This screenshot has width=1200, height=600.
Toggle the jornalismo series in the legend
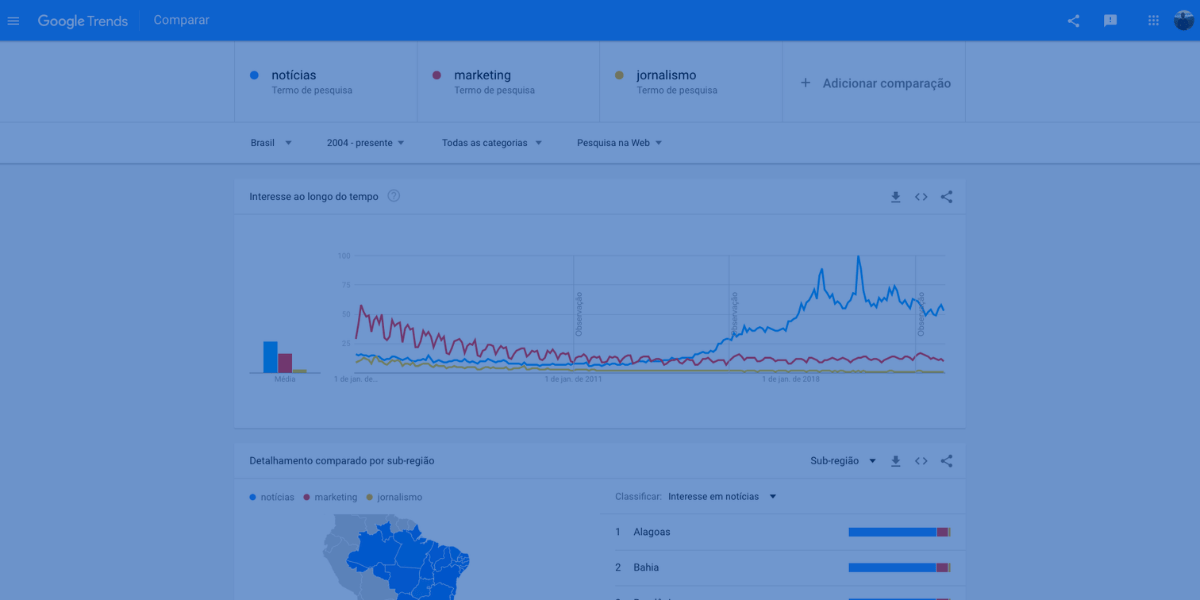397,497
